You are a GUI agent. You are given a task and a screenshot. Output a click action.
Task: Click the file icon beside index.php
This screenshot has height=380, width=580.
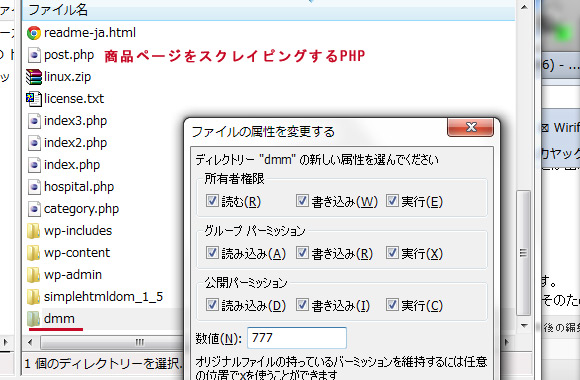point(34,165)
